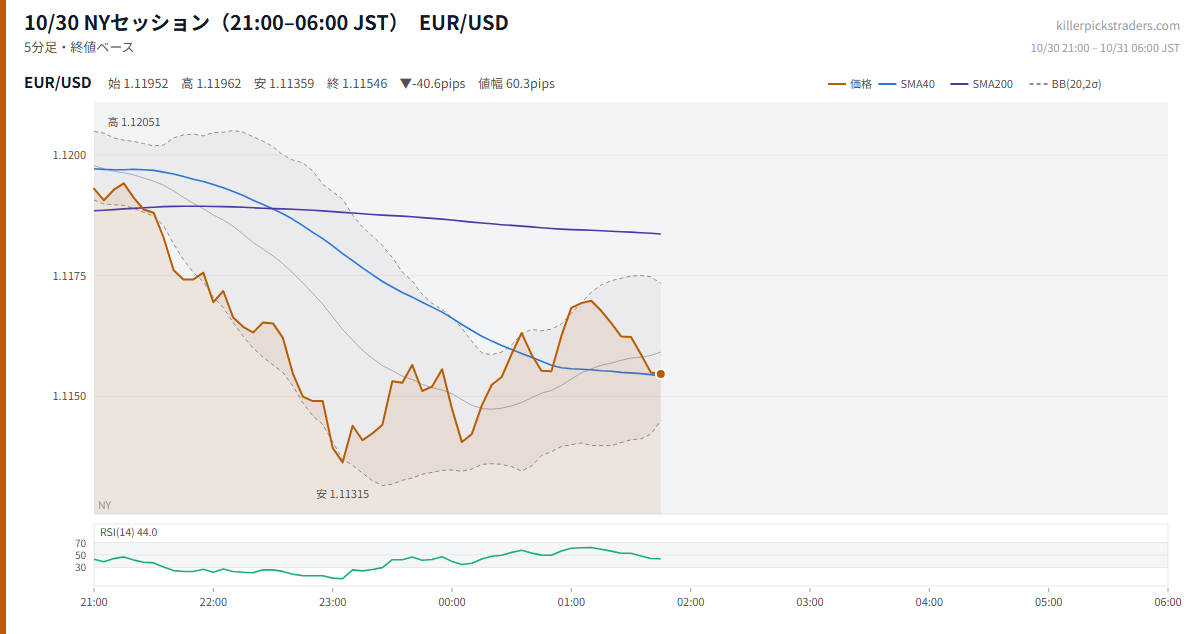Click the 03:00 time axis label
The height and width of the screenshot is (634, 1200).
810,602
